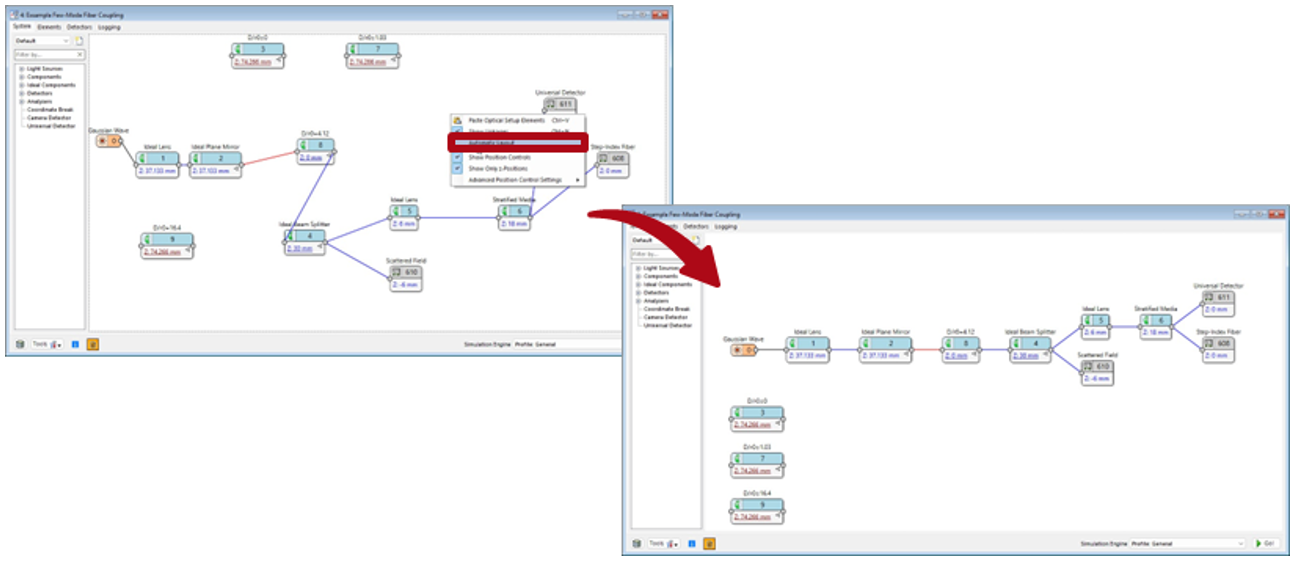1293x562 pixels.
Task: Click the paste icon in the context menu
Action: 457,120
